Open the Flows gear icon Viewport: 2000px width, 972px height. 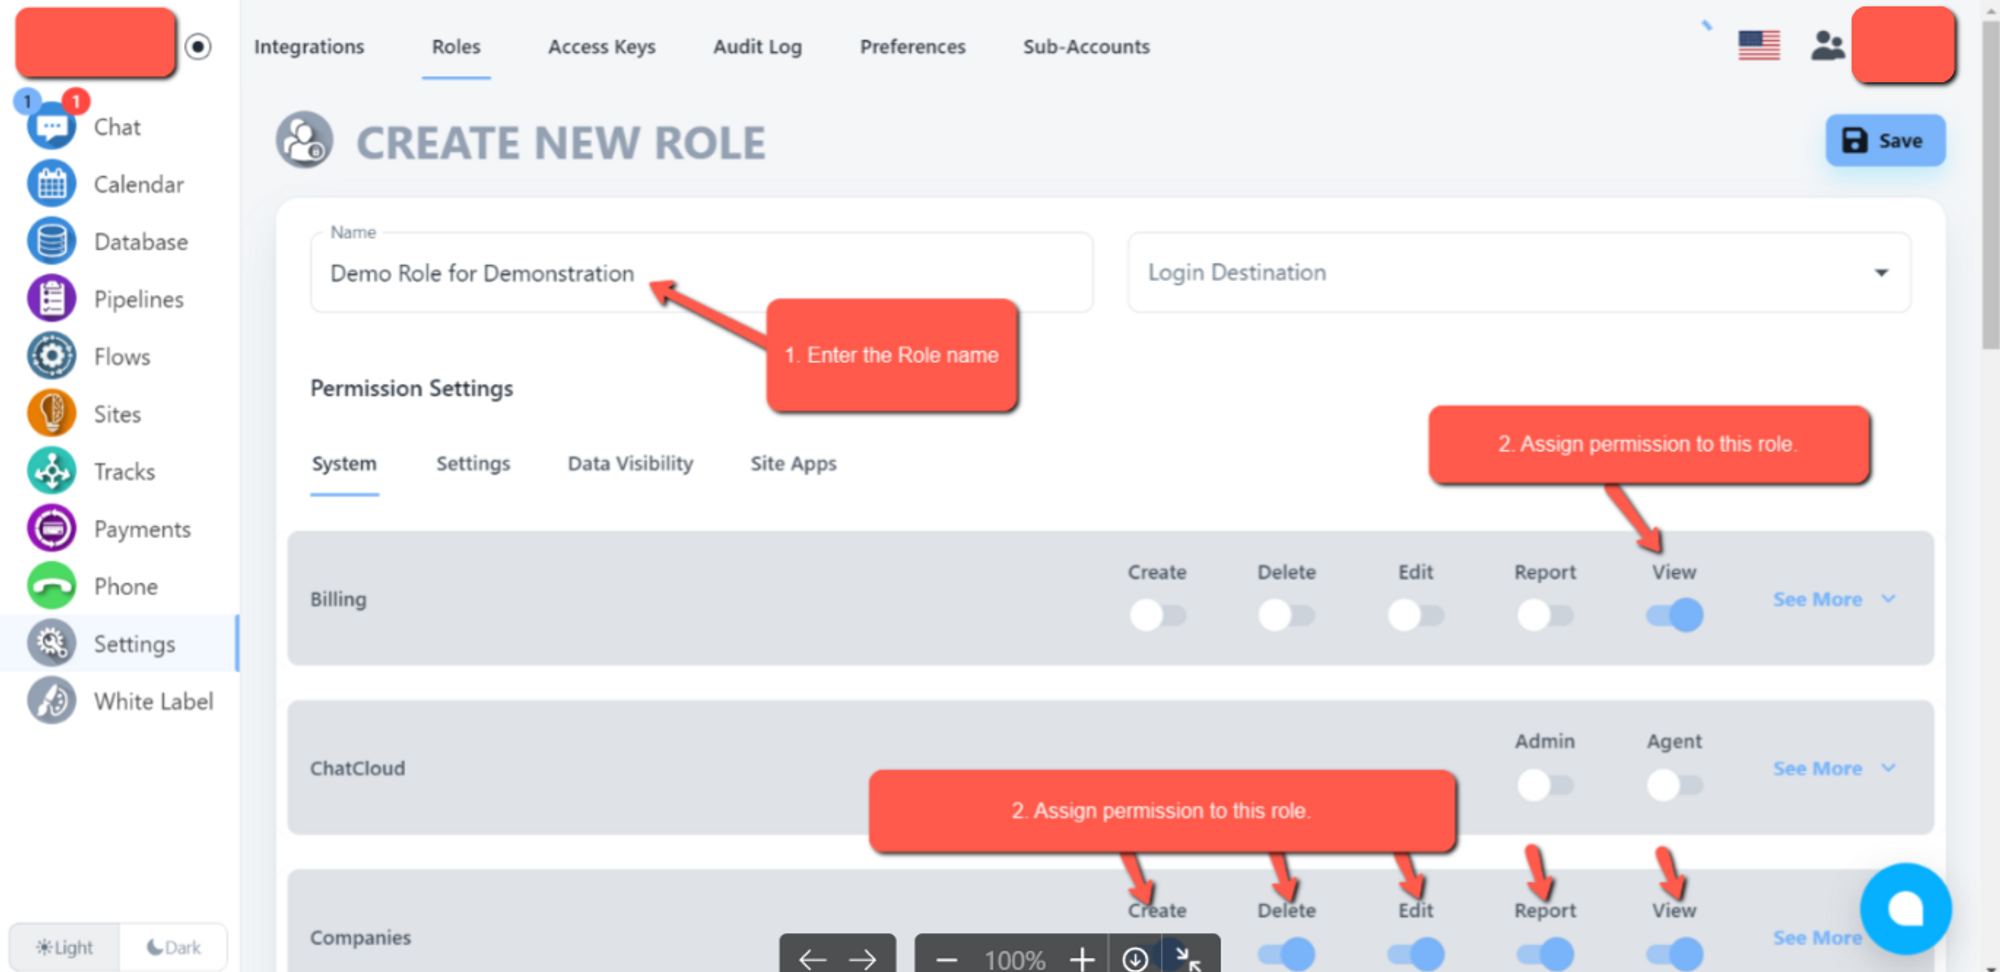(x=51, y=357)
